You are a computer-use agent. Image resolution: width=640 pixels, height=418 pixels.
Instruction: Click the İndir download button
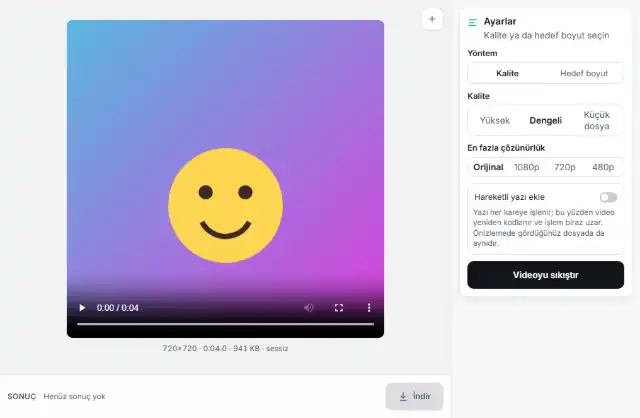414,396
